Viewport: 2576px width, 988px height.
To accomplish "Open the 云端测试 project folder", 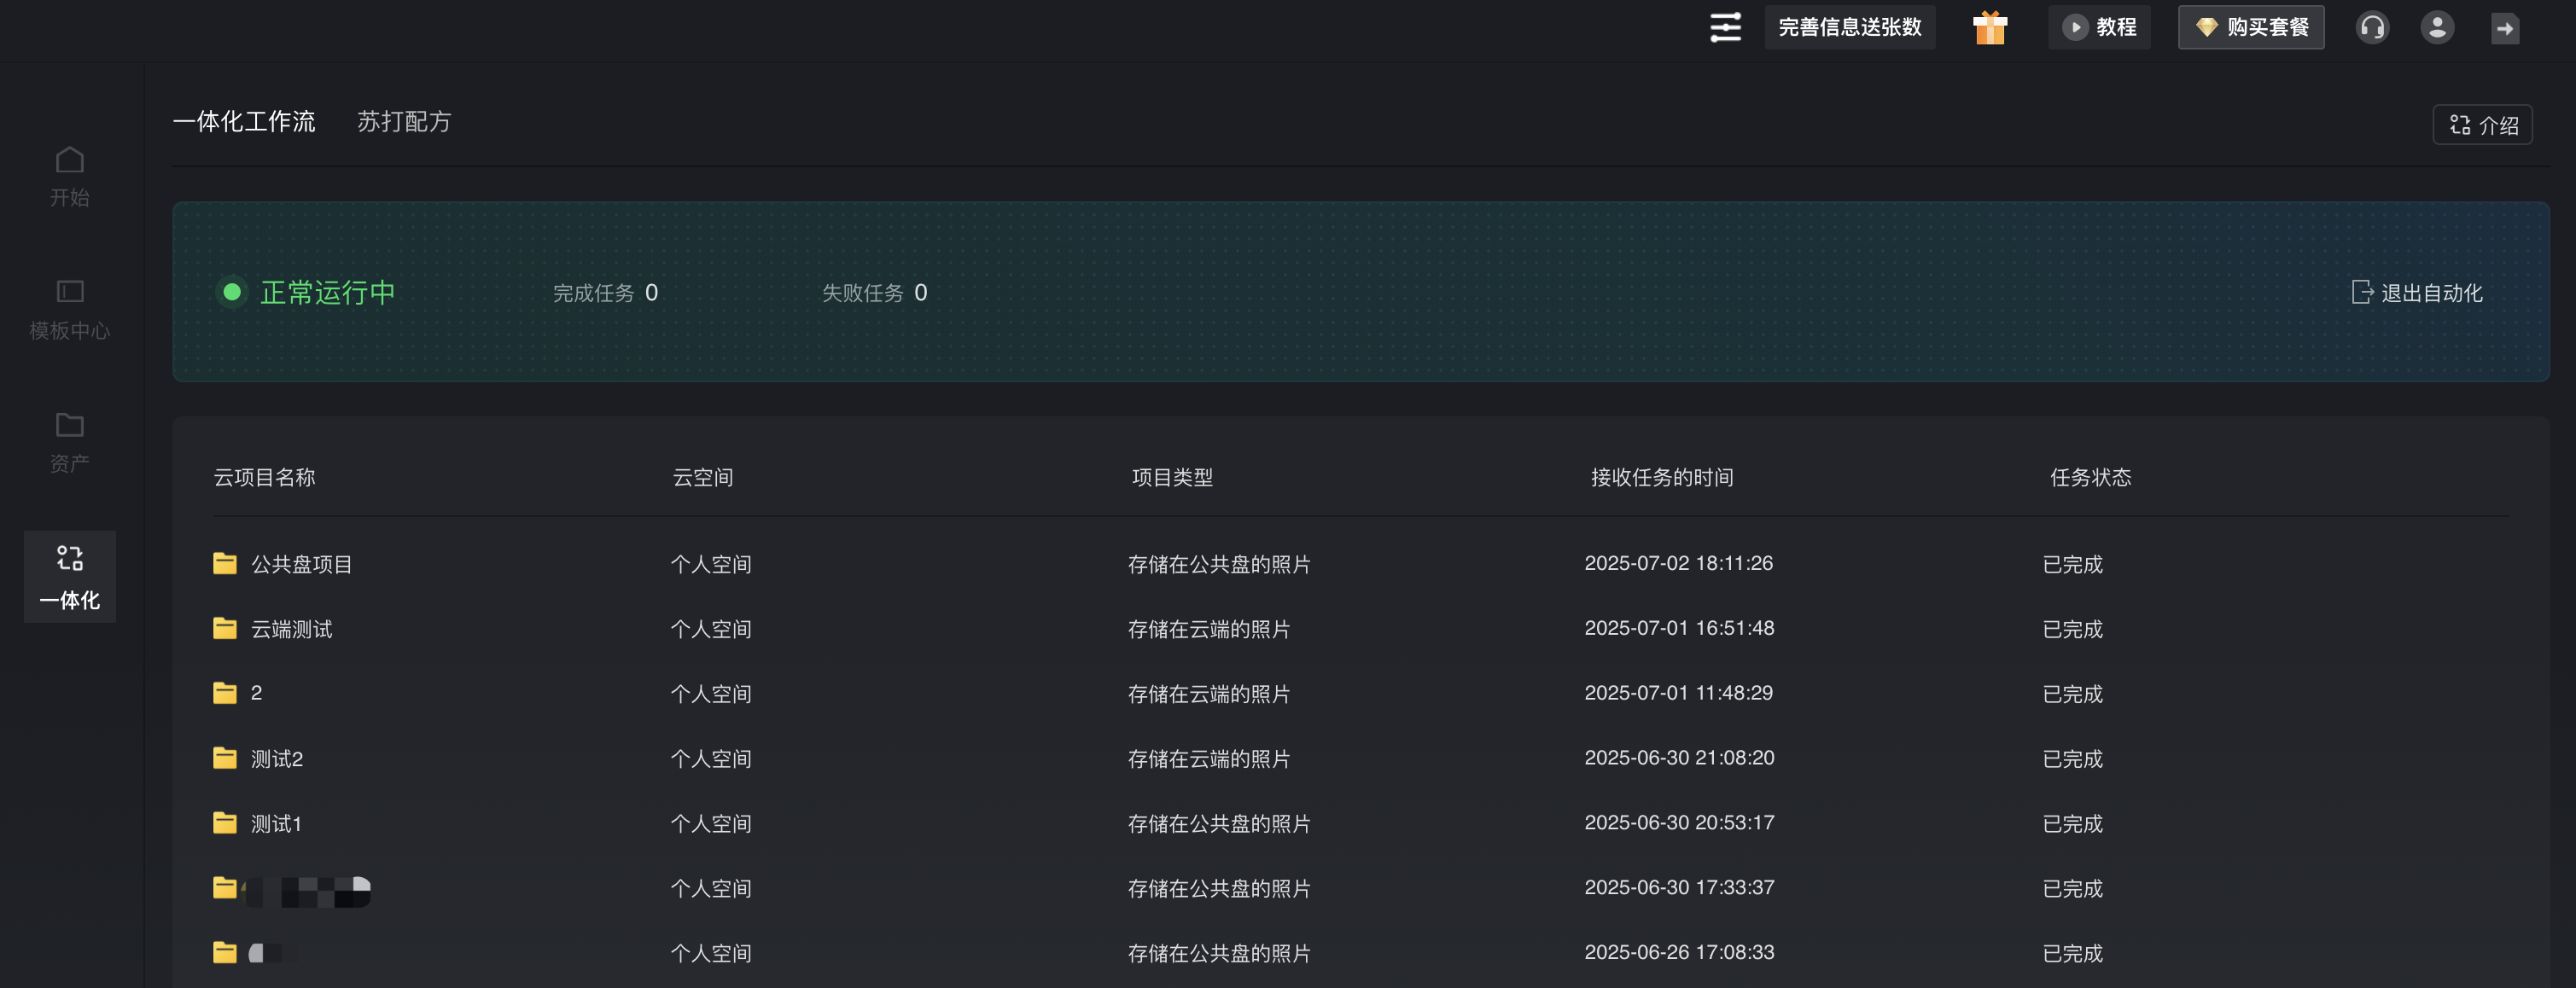I will (290, 629).
